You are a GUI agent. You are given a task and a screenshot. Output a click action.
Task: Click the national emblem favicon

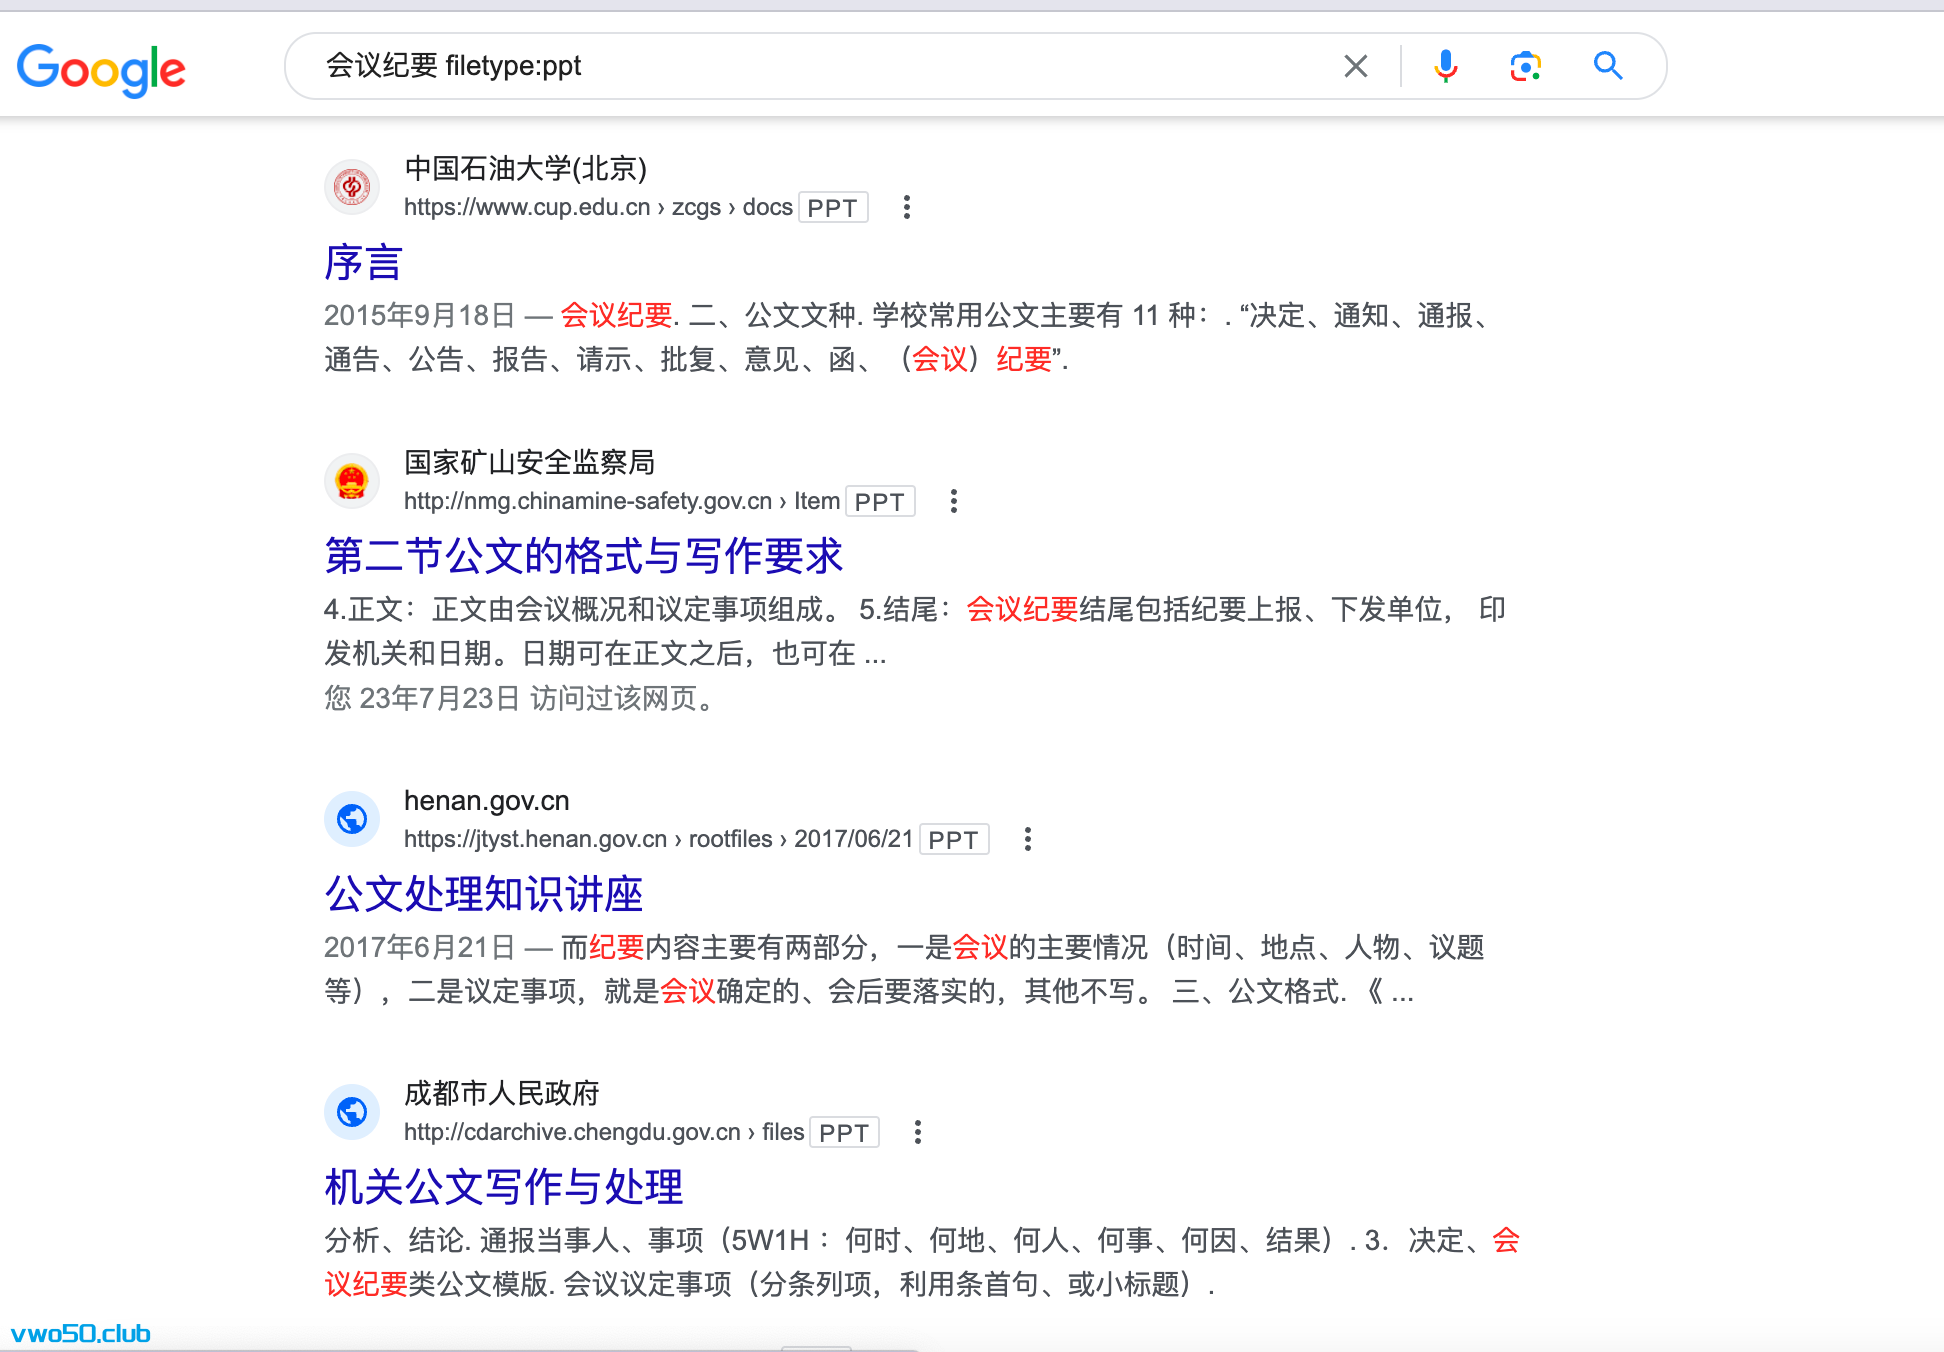(352, 481)
